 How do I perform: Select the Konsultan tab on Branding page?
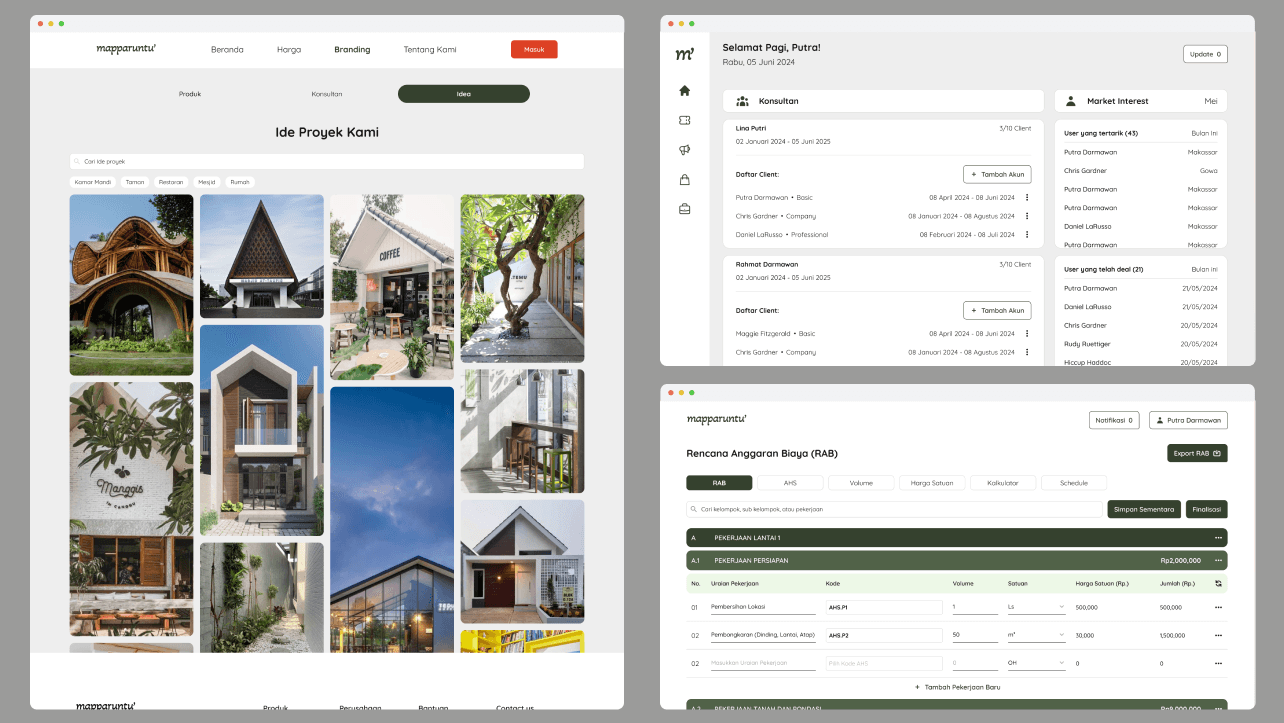click(x=327, y=94)
